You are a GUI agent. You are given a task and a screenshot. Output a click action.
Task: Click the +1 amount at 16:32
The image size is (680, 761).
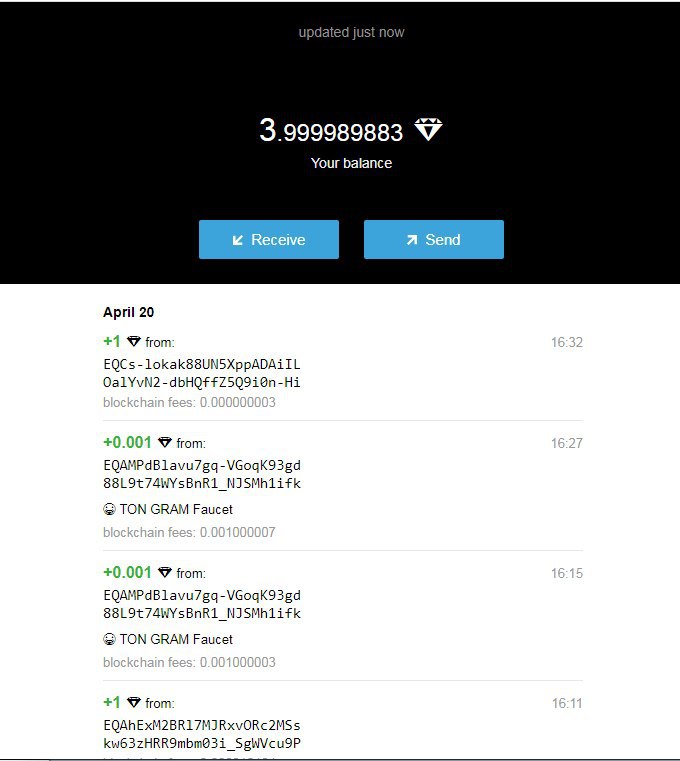[112, 341]
